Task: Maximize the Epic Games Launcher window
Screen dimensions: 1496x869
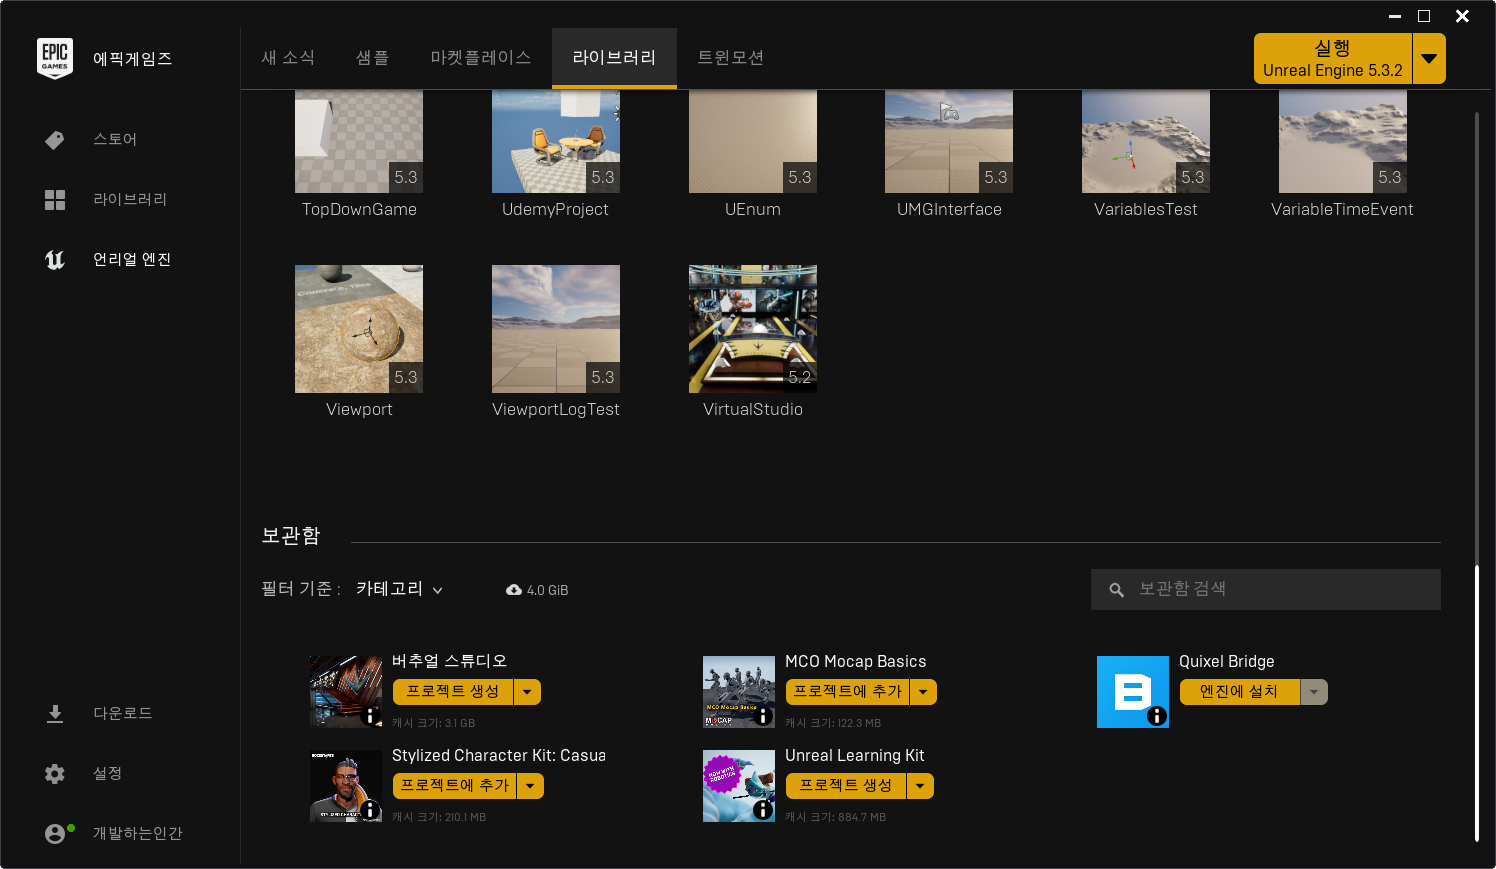Action: point(1424,16)
